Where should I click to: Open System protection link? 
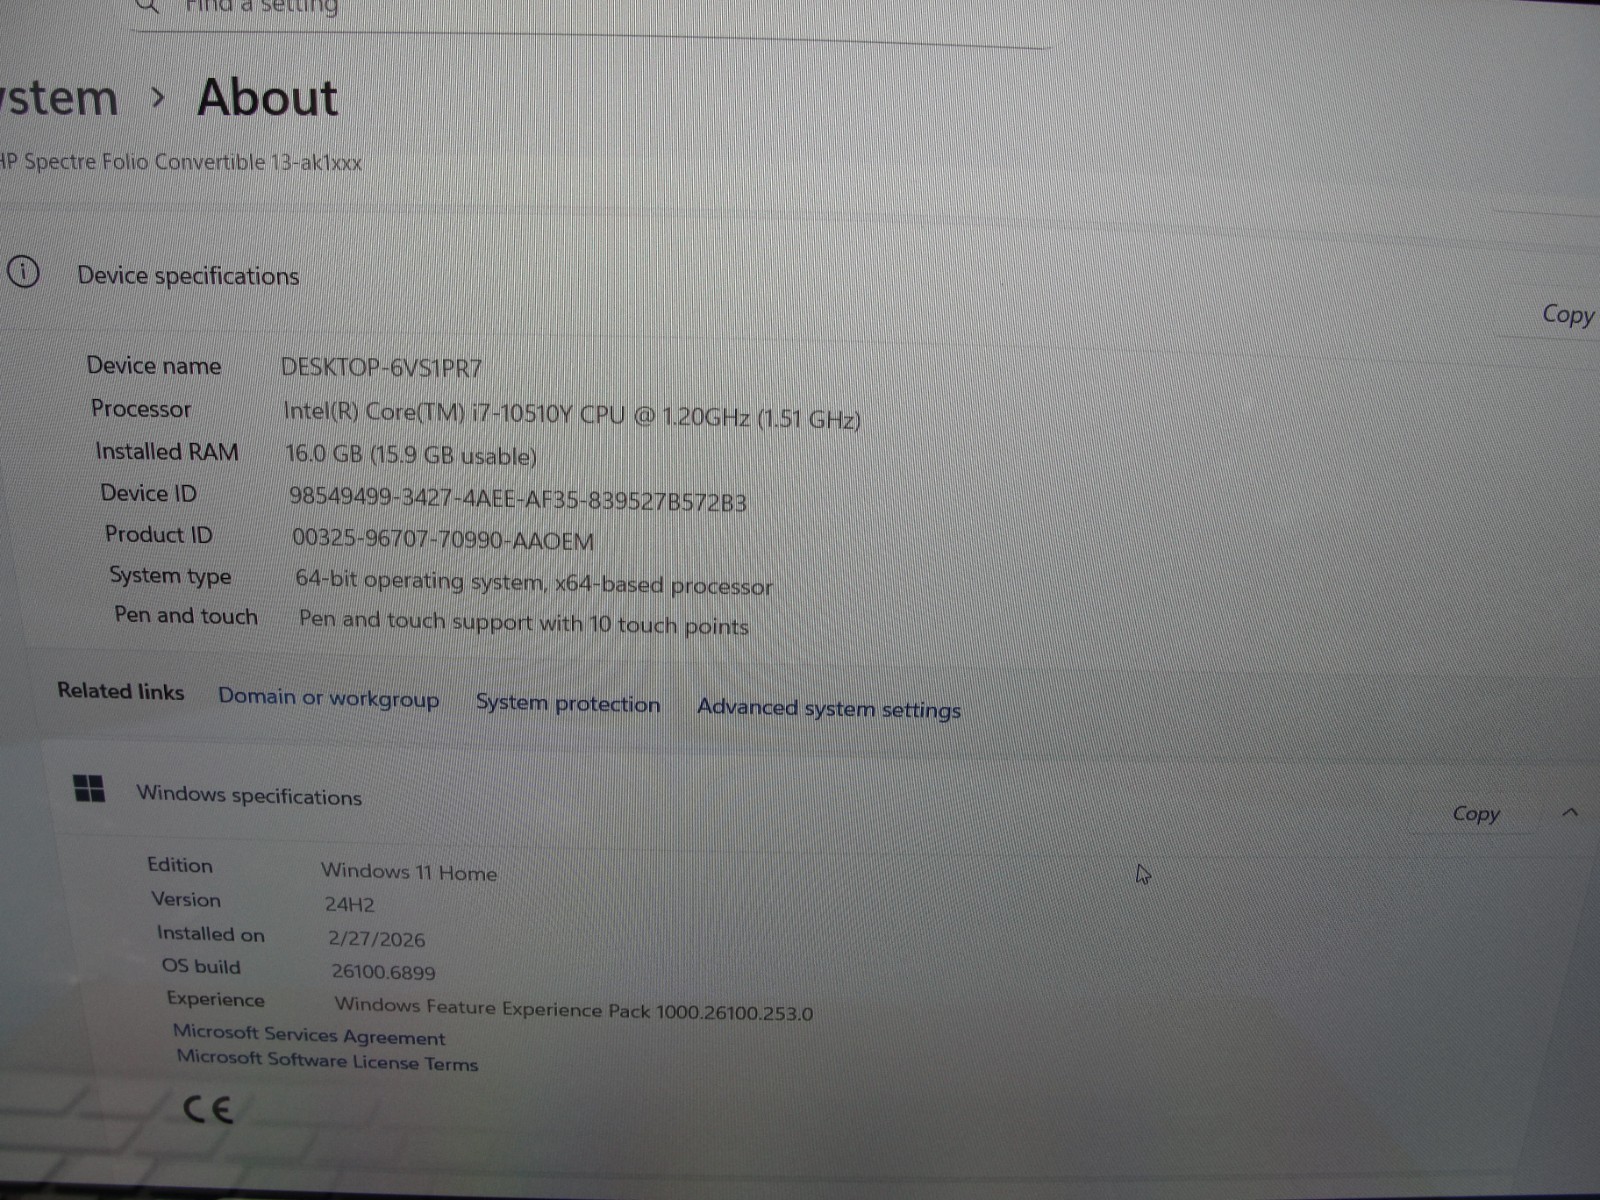coord(568,704)
